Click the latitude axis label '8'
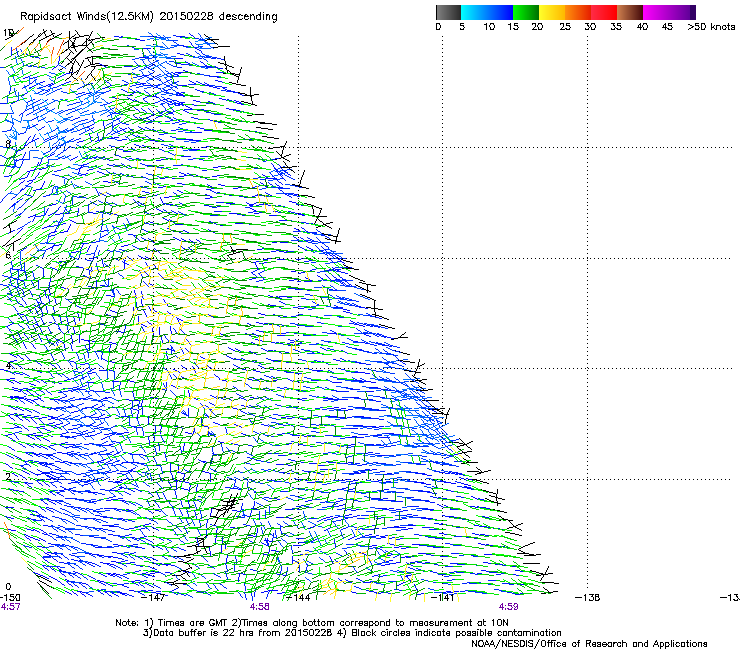This screenshot has width=740, height=650. point(8,144)
